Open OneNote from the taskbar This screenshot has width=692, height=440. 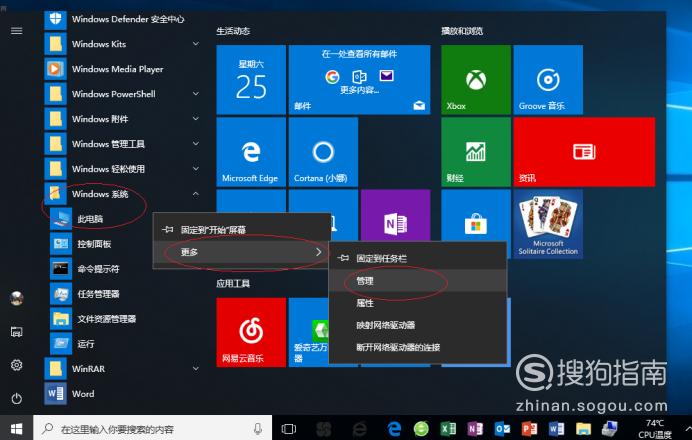(x=475, y=429)
